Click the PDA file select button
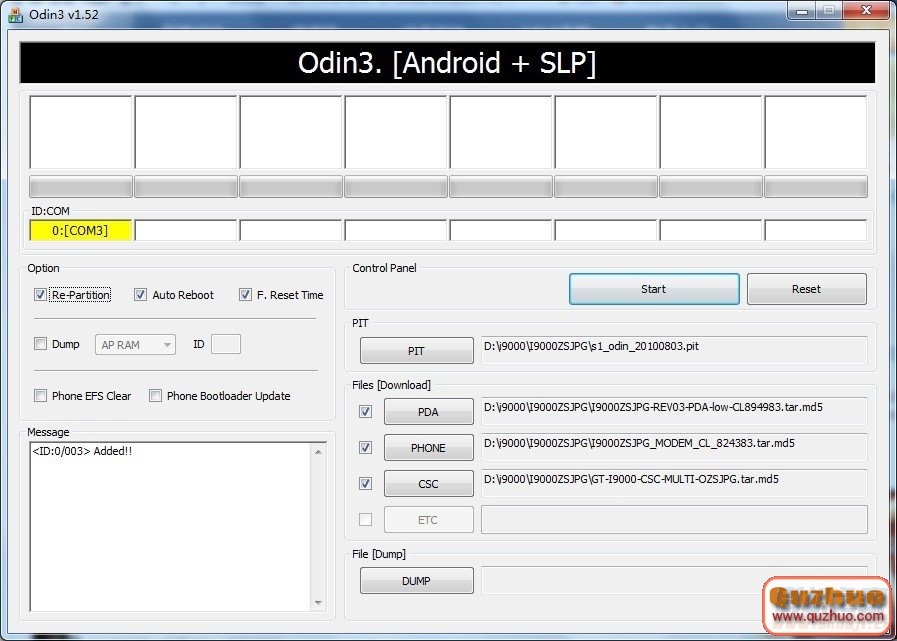The image size is (897, 641). pos(428,411)
